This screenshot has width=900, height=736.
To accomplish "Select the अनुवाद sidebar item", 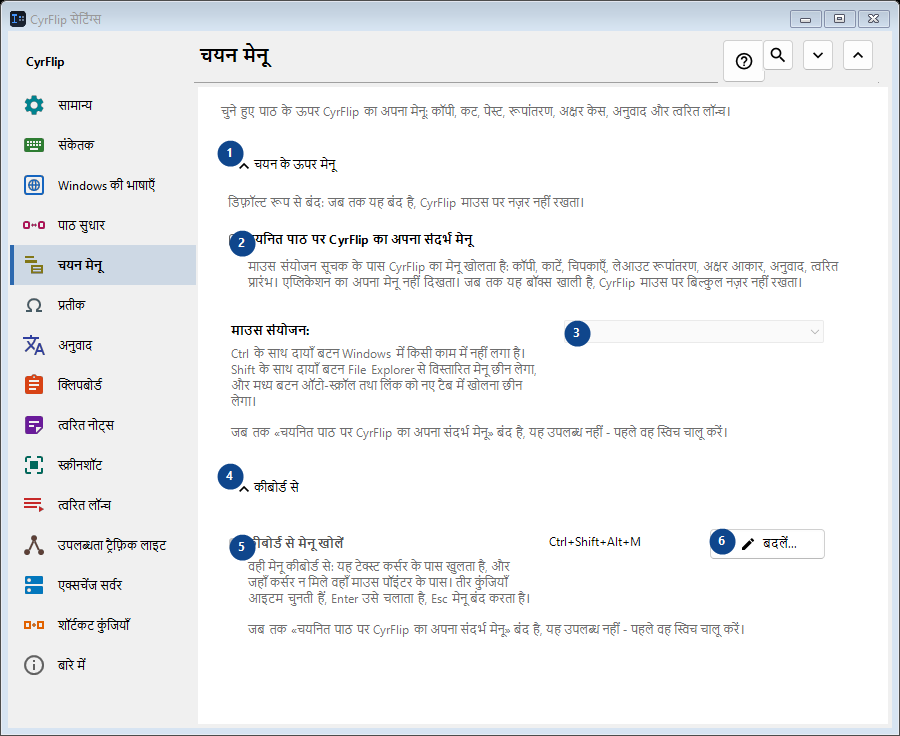I will pos(103,345).
